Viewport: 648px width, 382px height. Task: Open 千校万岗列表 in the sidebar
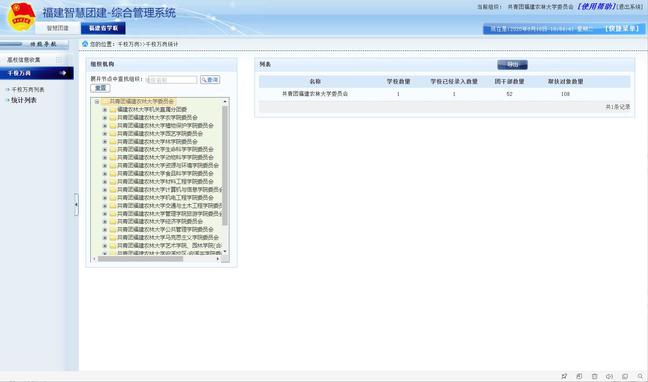28,89
